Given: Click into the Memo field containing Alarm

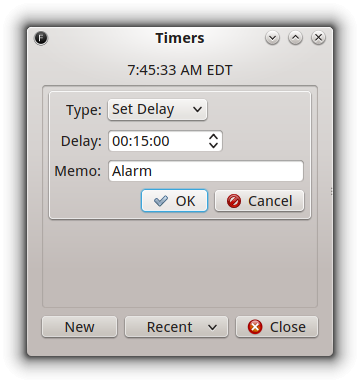Looking at the screenshot, I should point(206,171).
